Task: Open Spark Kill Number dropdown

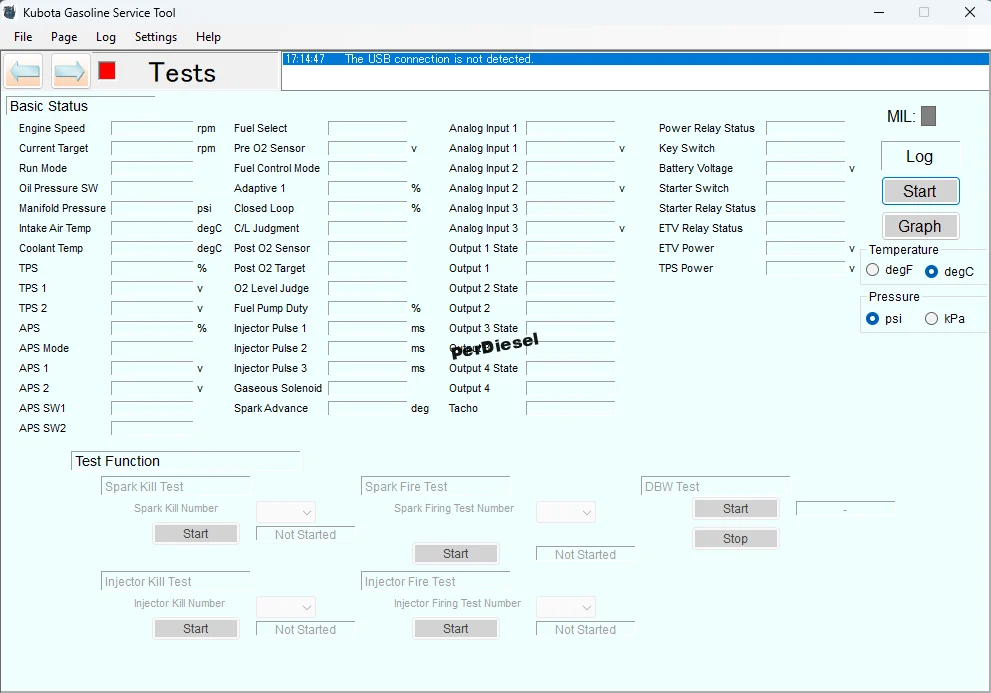Action: 286,512
